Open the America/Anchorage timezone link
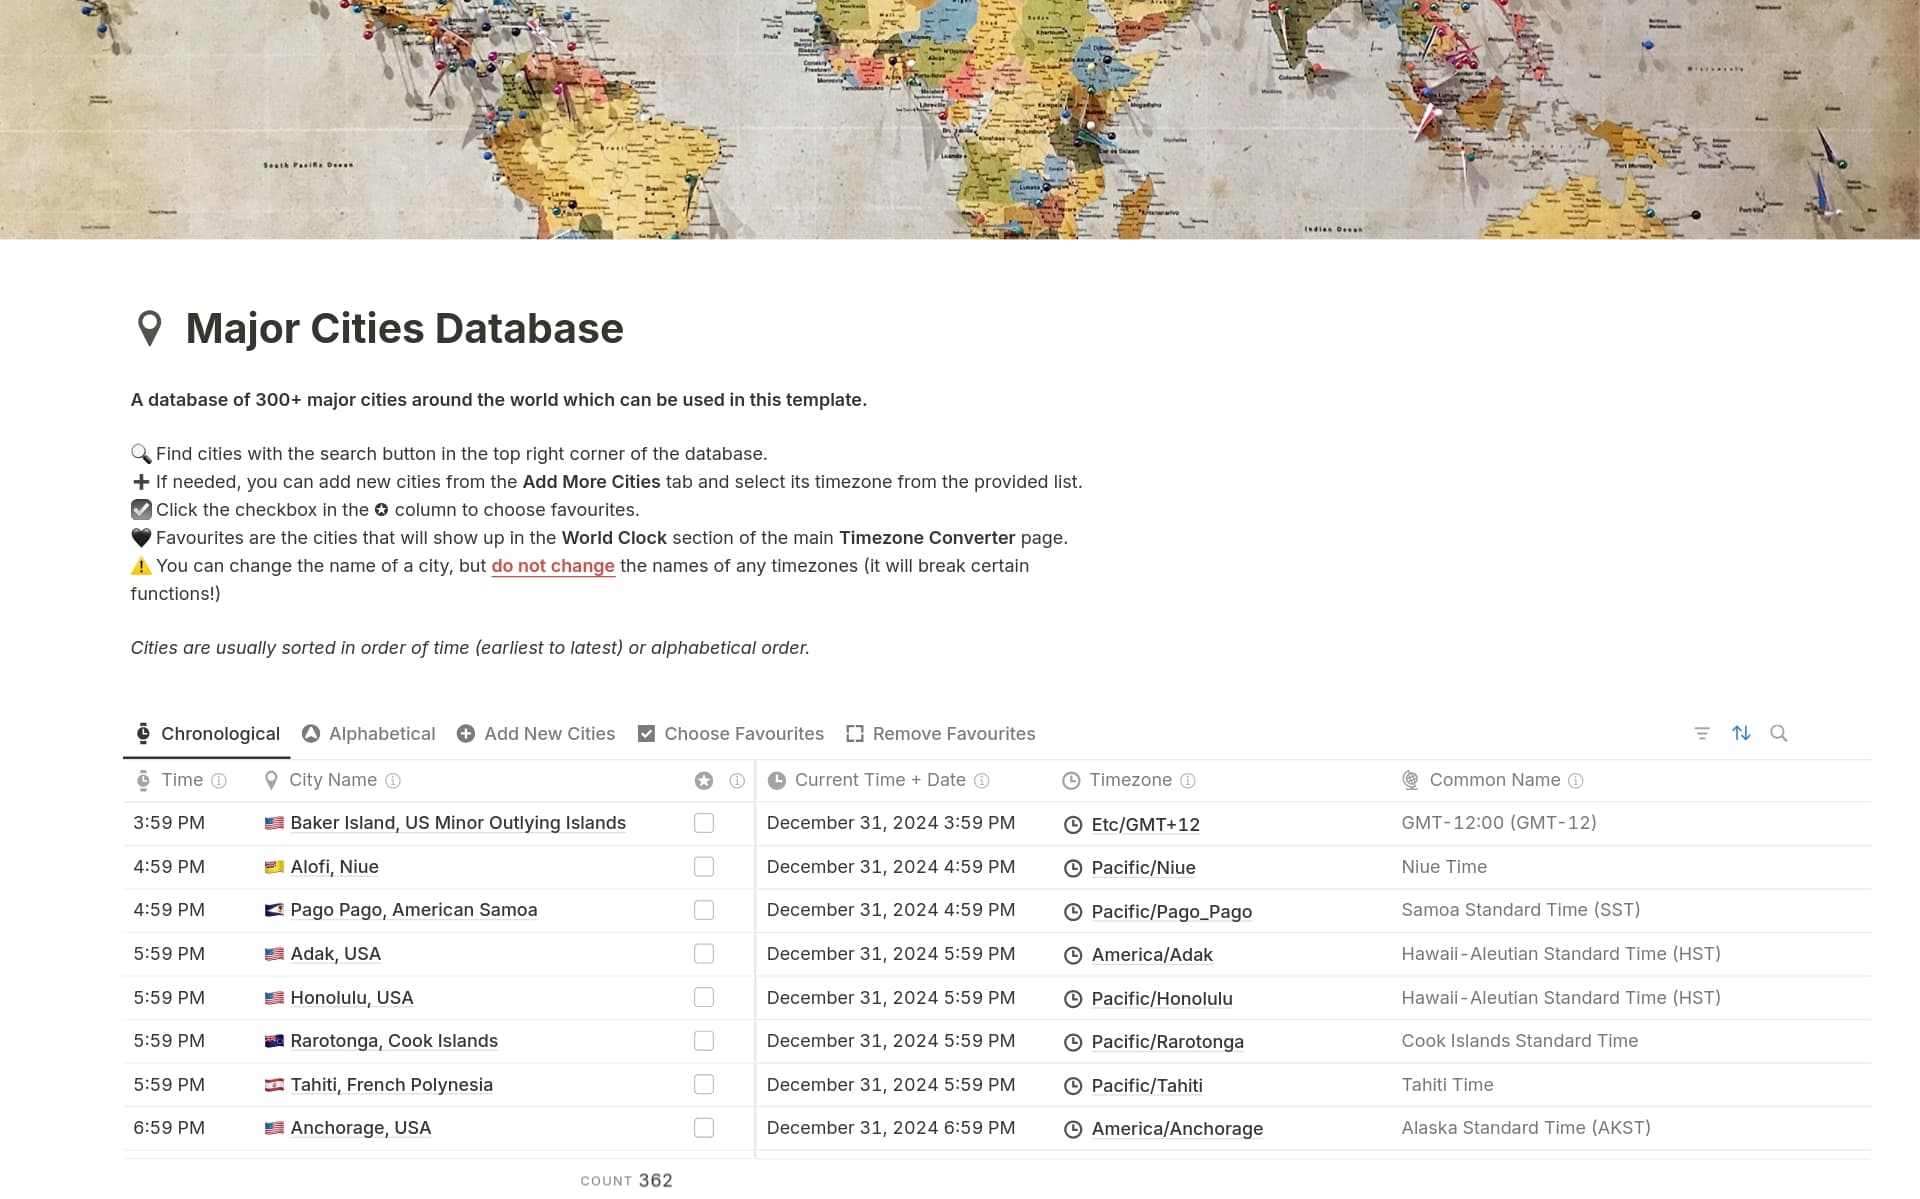1920x1199 pixels. 1177,1129
